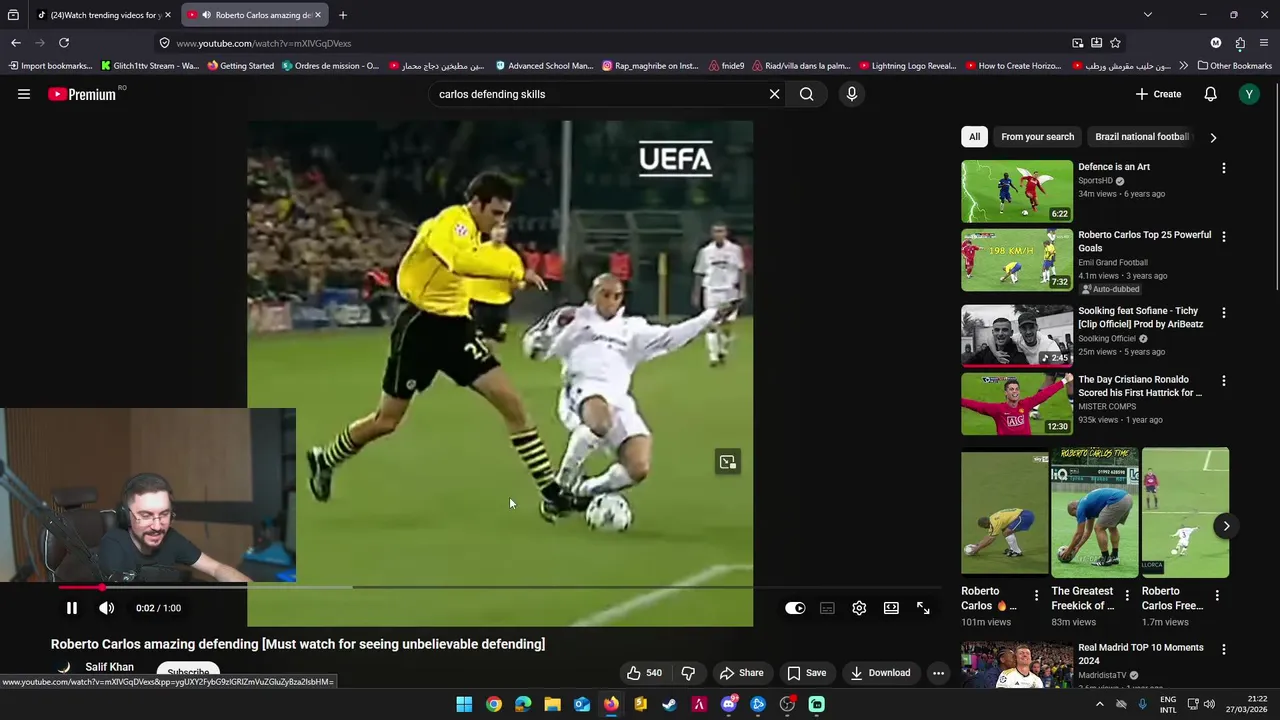Image resolution: width=1280 pixels, height=720 pixels.
Task: Open Salif Khan channel link
Action: [109, 667]
